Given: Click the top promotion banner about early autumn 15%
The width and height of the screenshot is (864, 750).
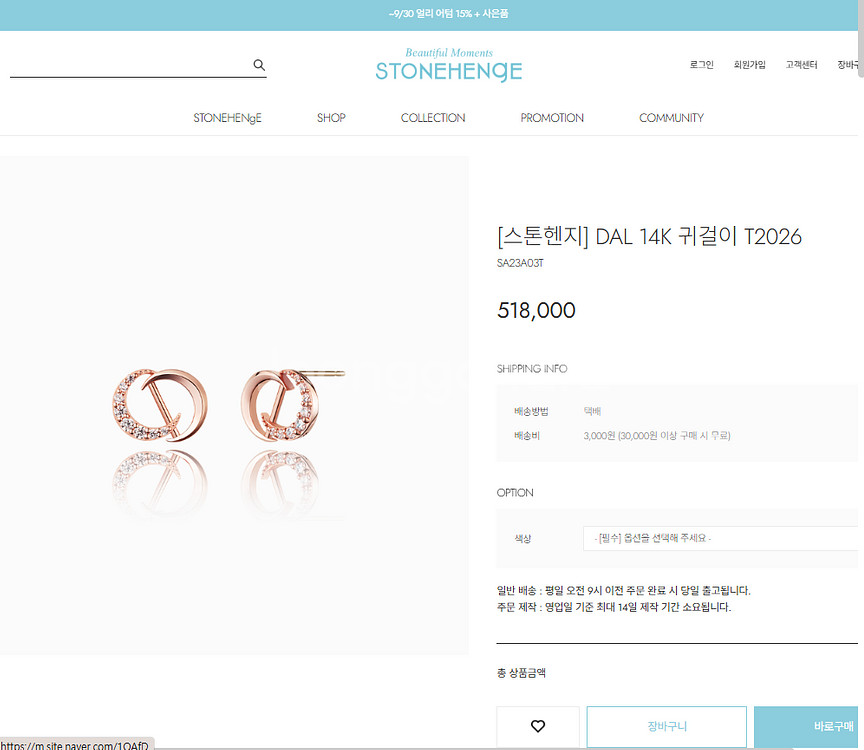Looking at the screenshot, I should (449, 14).
